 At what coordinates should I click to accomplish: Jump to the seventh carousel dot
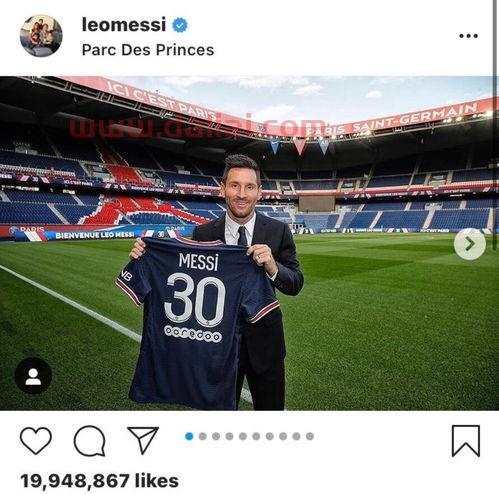tap(270, 436)
